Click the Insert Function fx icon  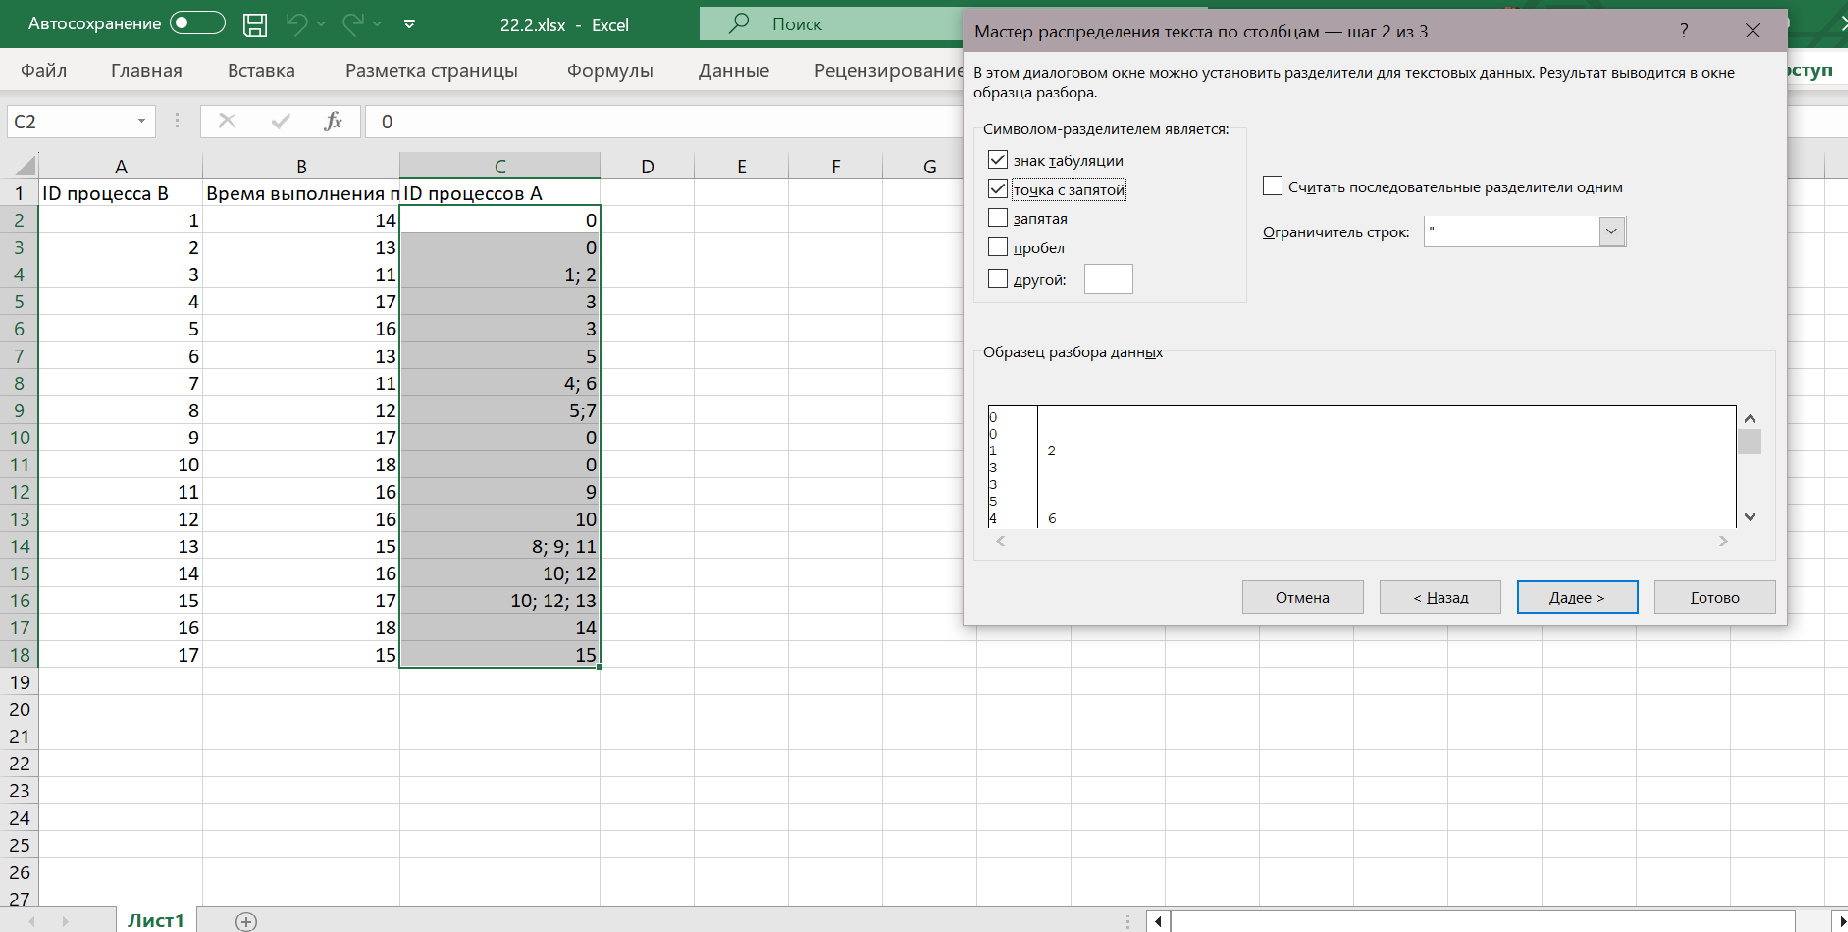pyautogui.click(x=333, y=121)
